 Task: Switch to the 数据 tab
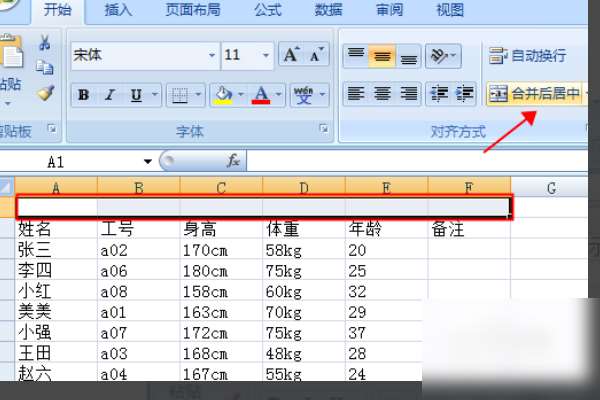click(328, 10)
